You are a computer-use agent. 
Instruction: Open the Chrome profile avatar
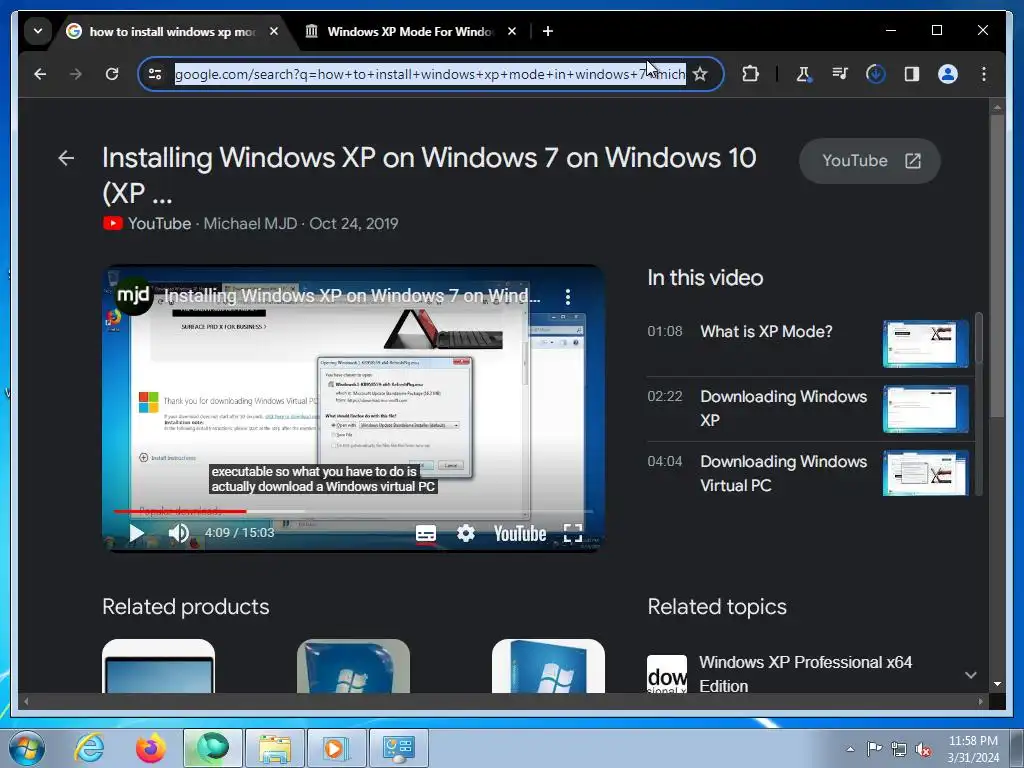click(948, 74)
